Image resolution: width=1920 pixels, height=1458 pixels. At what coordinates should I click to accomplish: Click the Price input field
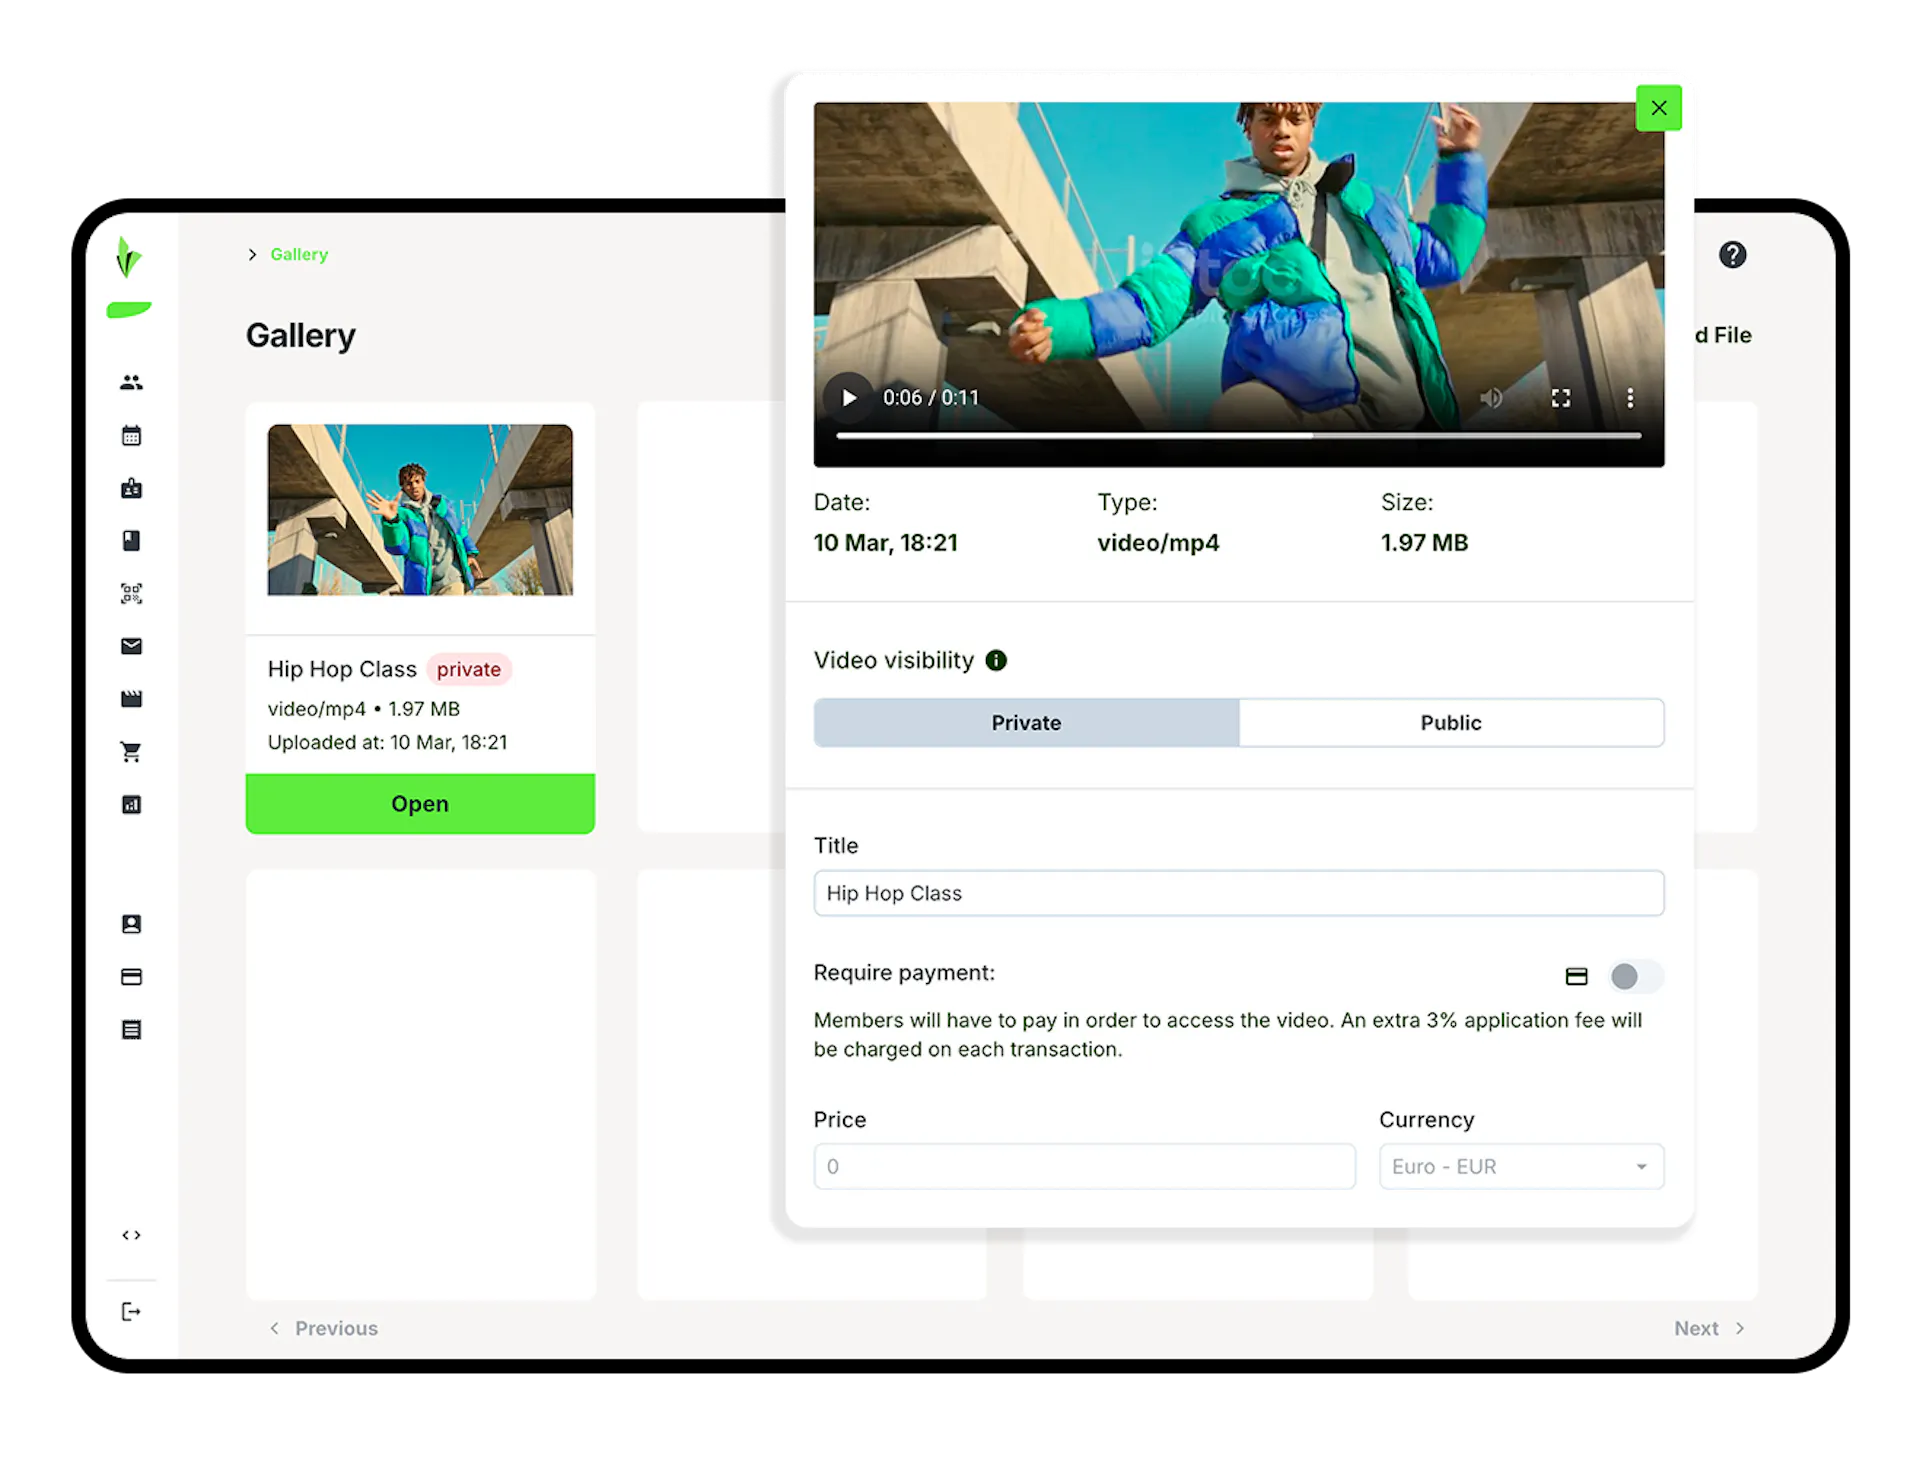pyautogui.click(x=1084, y=1166)
